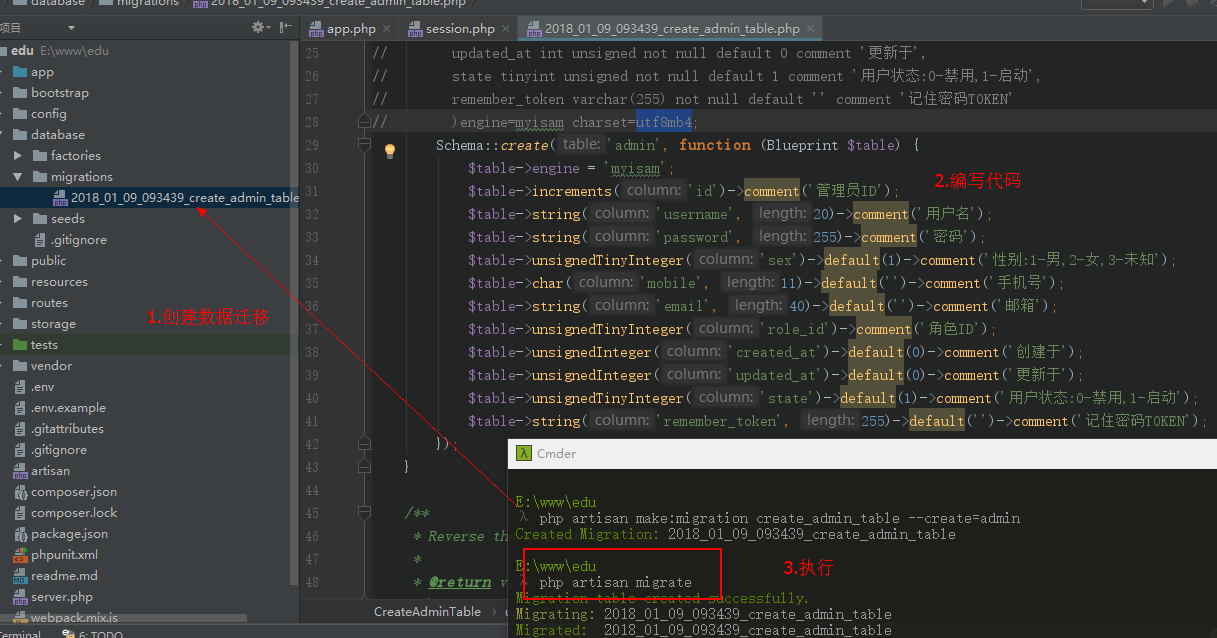Close the session.php editor tab
The width and height of the screenshot is (1217, 638).
click(x=504, y=29)
